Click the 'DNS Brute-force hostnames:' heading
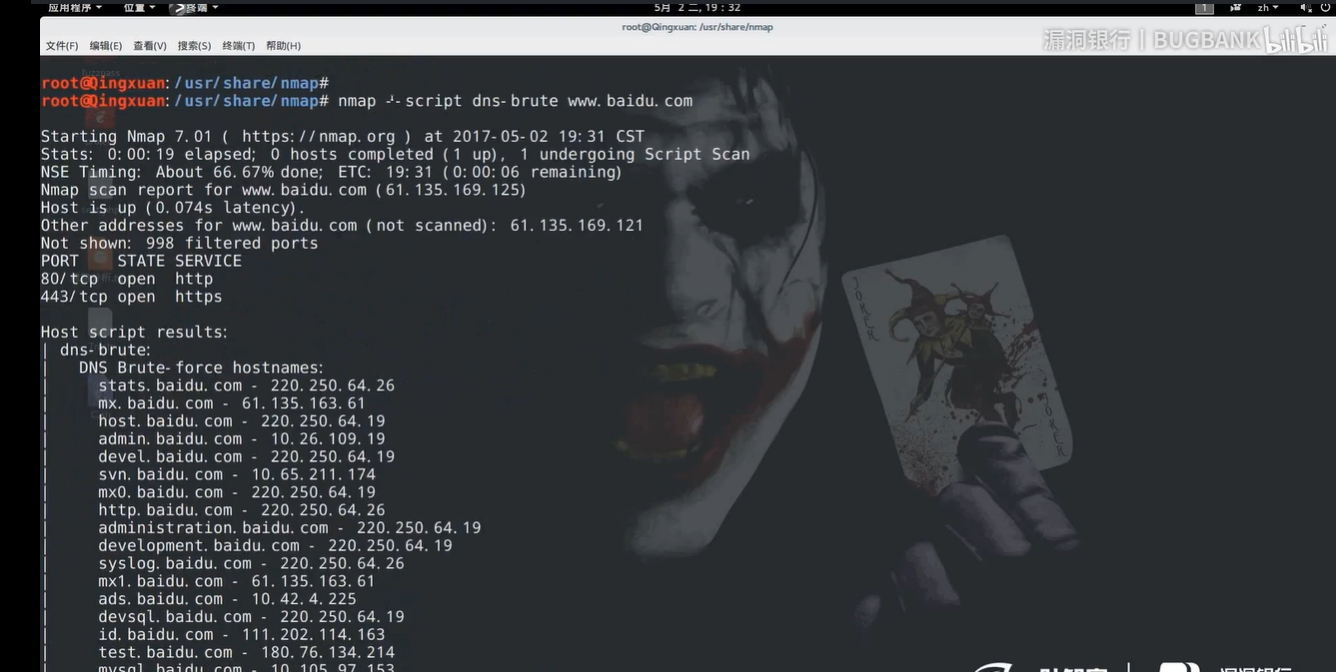 coord(202,368)
